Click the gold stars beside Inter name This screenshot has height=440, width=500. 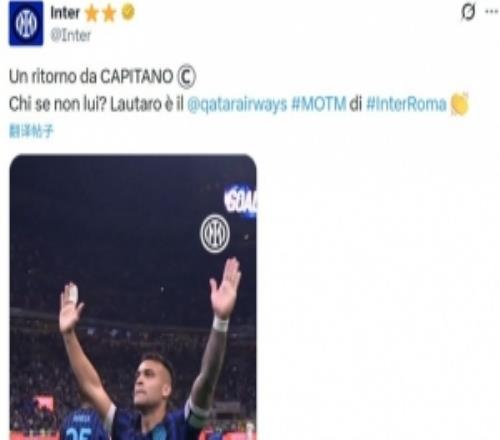tap(100, 14)
